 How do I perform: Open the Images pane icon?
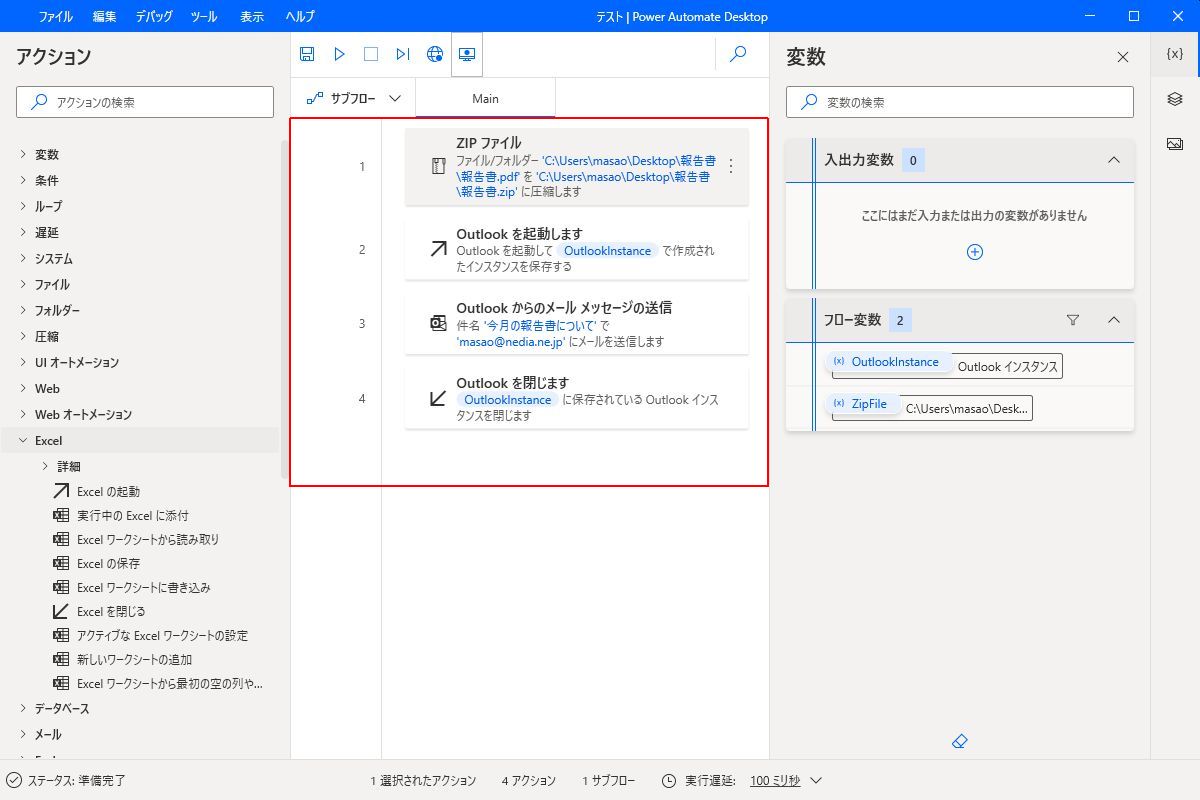[x=1175, y=144]
